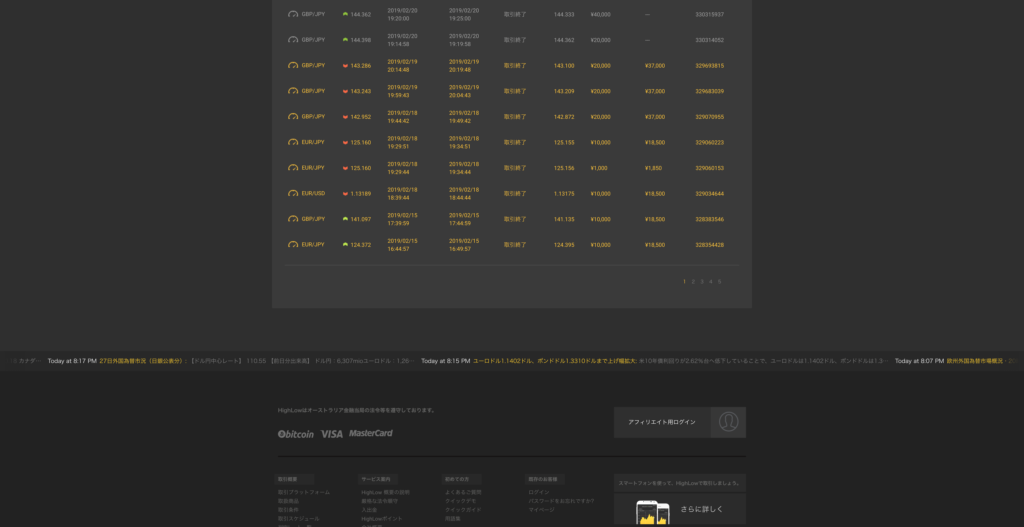This screenshot has height=527, width=1024.
Task: Go to page 2 of trade history
Action: 693,281
